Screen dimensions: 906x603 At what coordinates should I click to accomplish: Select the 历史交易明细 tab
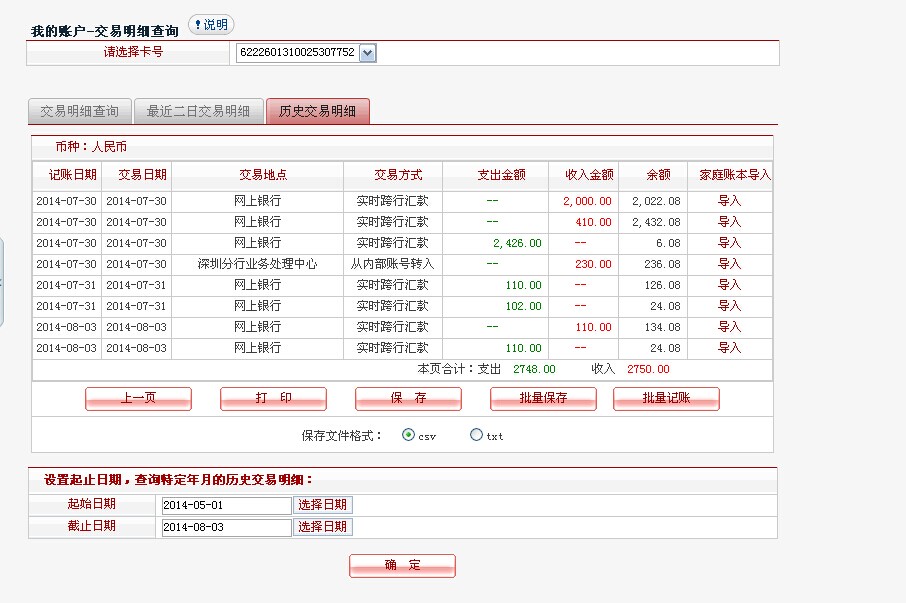click(x=317, y=111)
